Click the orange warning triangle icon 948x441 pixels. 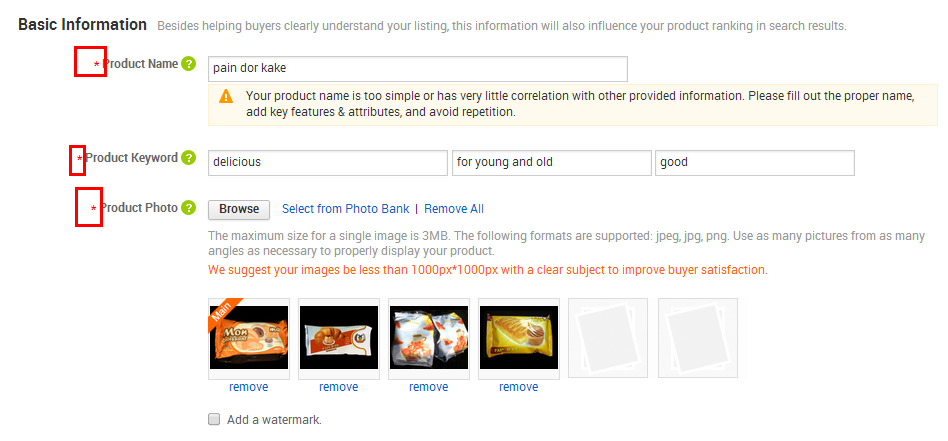[226, 96]
